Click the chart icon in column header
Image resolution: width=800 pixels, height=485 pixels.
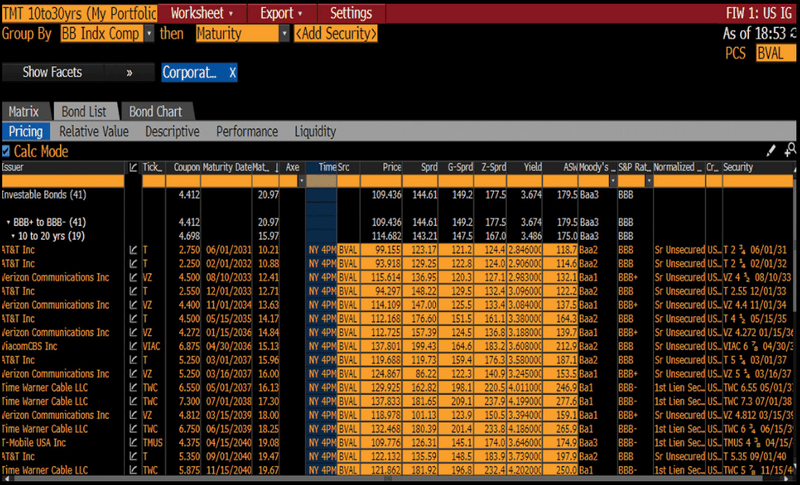click(x=133, y=167)
